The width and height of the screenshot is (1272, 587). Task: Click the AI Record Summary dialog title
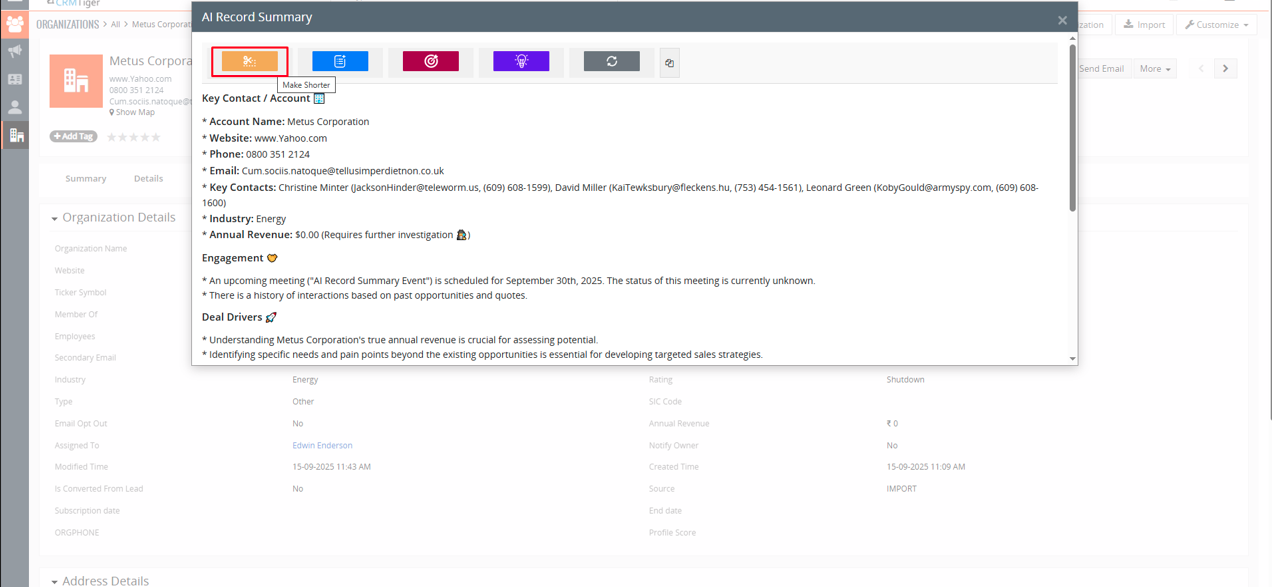257,17
